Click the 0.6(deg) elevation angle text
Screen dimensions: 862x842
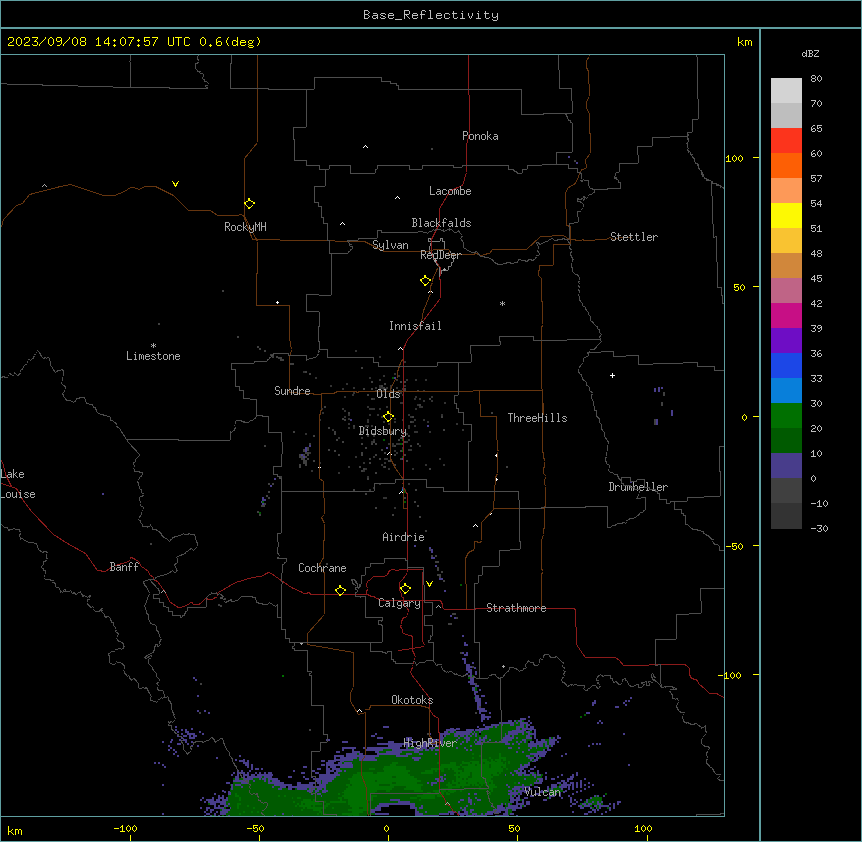click(230, 42)
